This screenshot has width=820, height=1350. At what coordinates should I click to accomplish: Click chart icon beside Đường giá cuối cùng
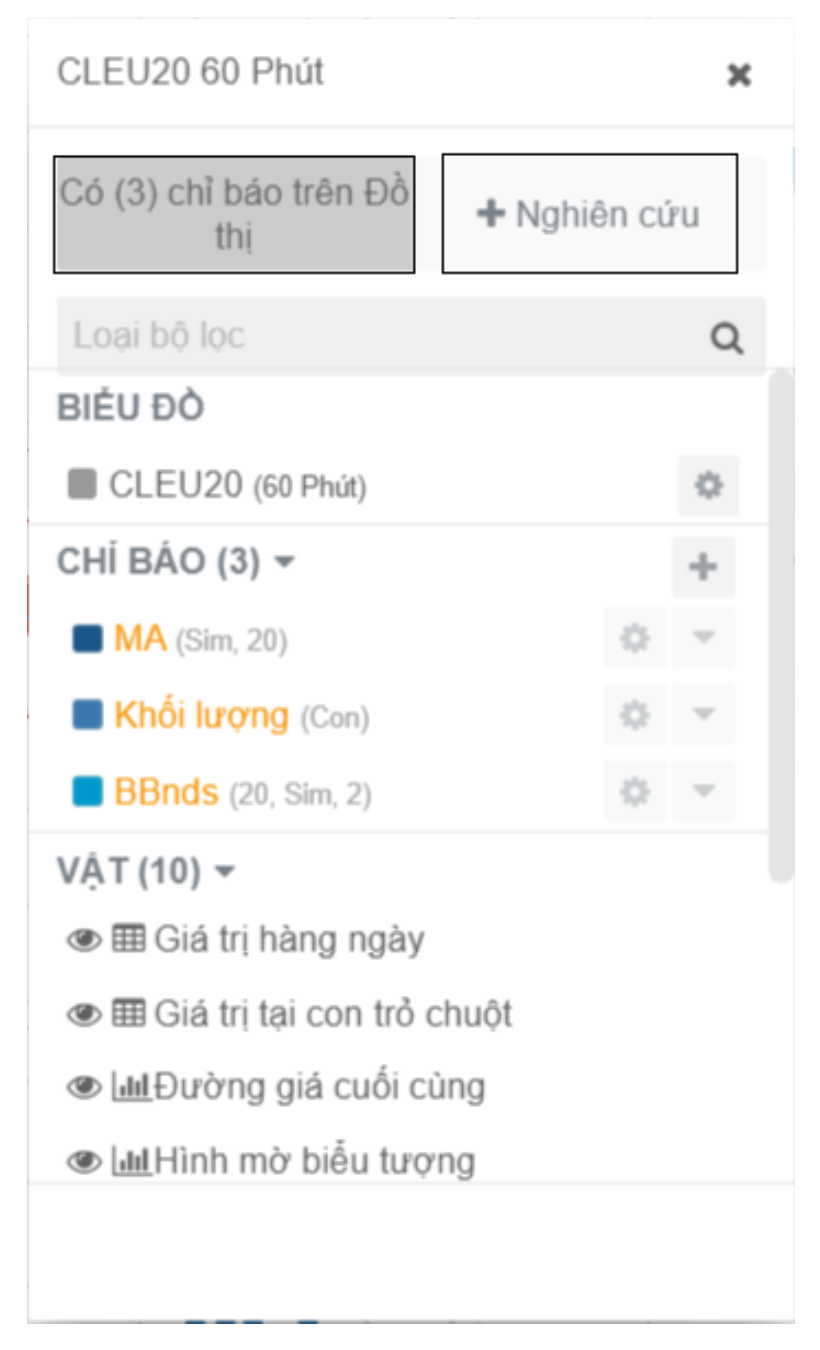click(130, 1087)
